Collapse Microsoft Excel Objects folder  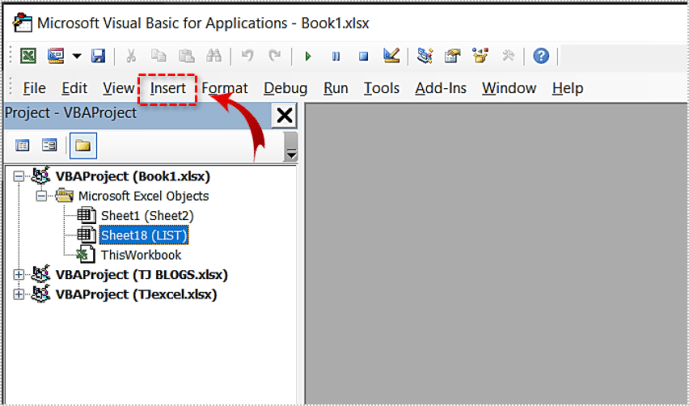click(41, 196)
